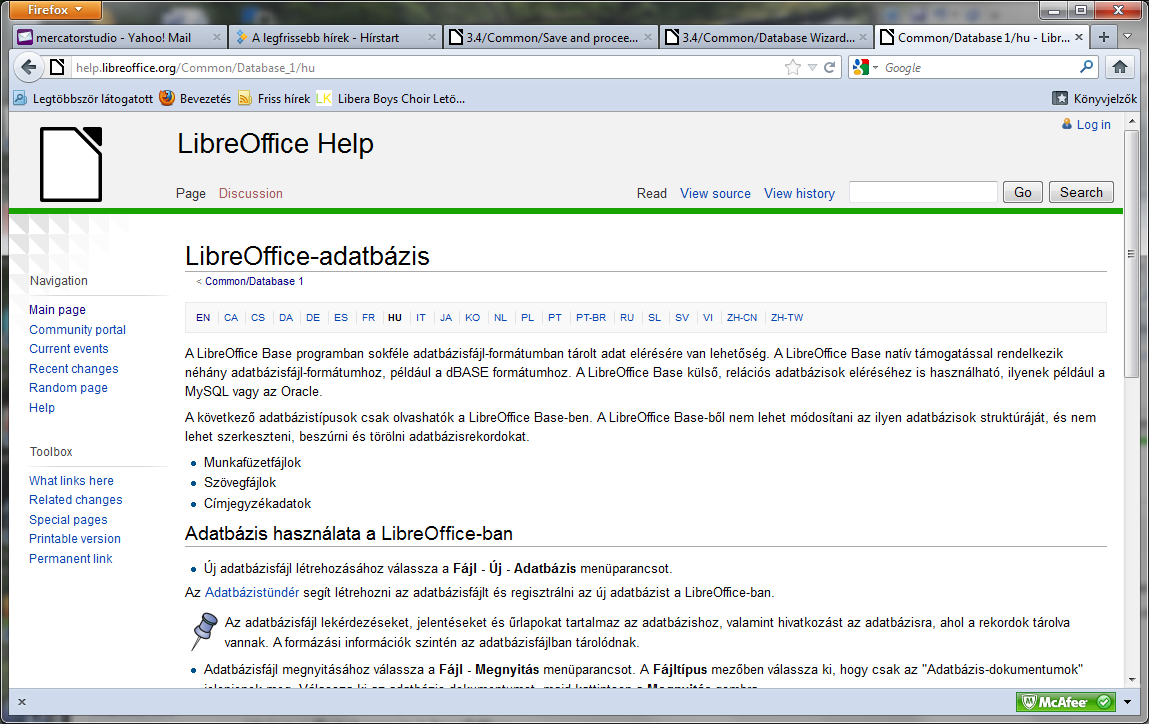
Task: Switch language to EN
Action: pyautogui.click(x=203, y=317)
